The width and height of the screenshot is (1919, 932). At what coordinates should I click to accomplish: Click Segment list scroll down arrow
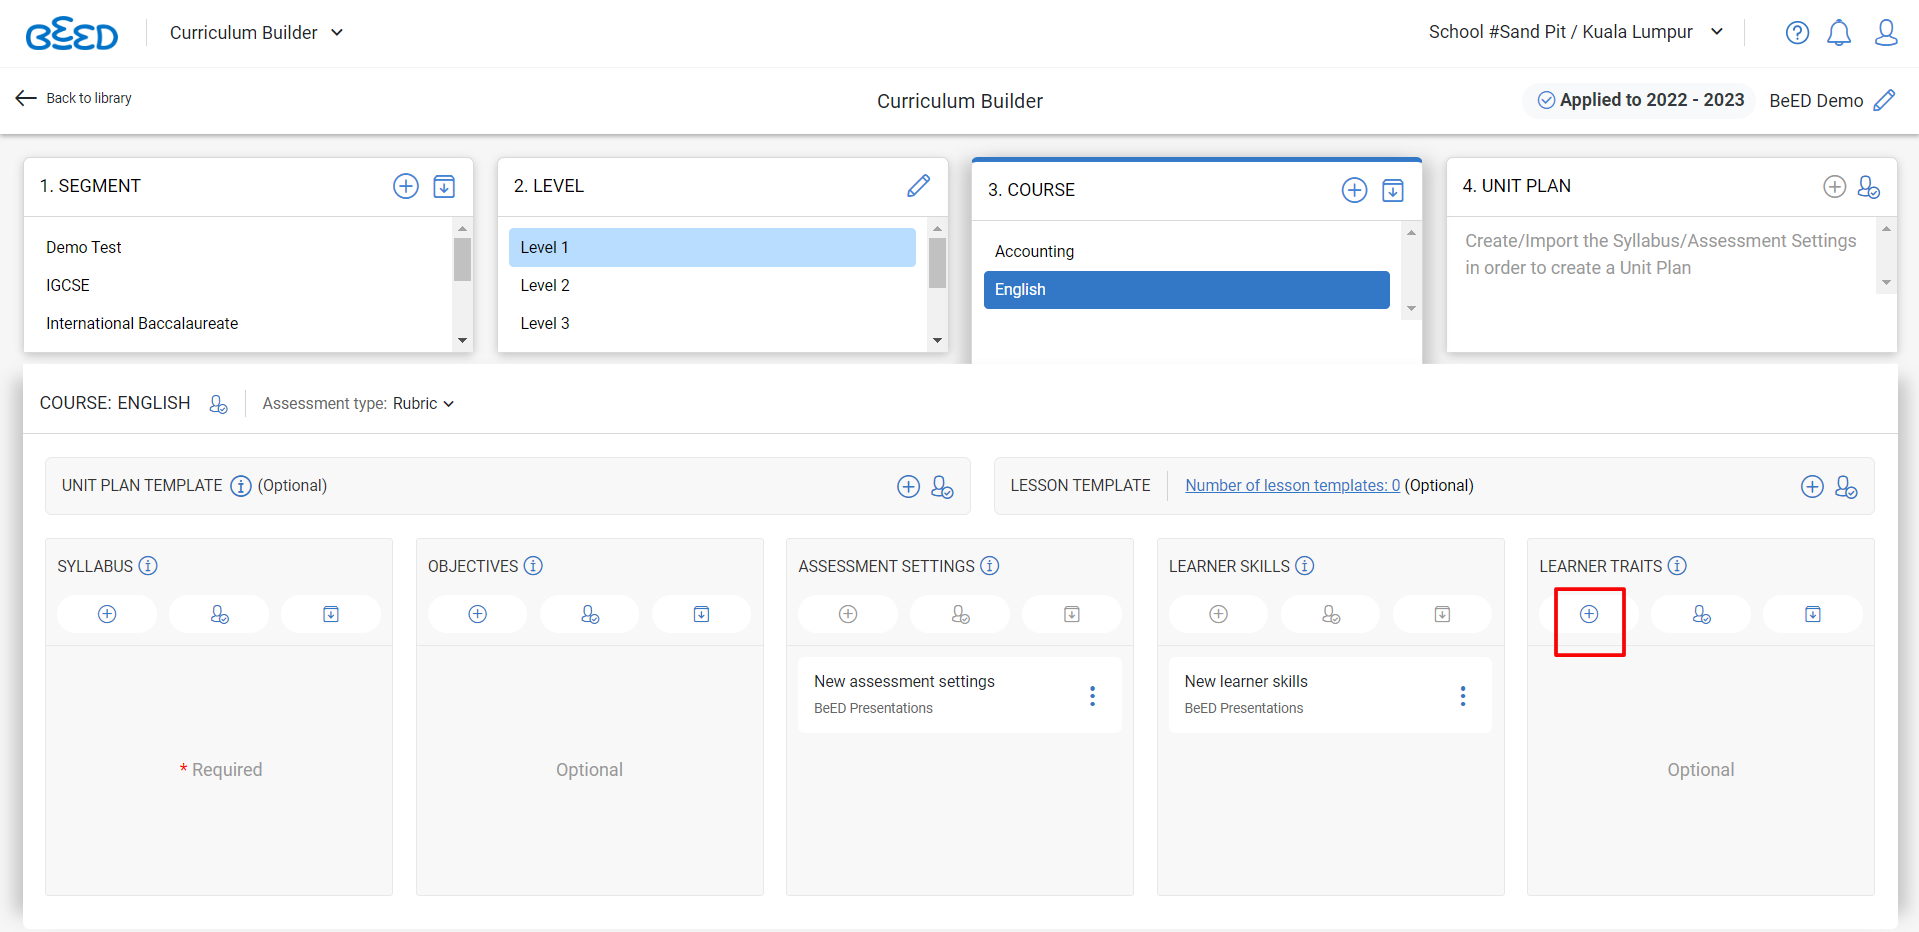[462, 341]
